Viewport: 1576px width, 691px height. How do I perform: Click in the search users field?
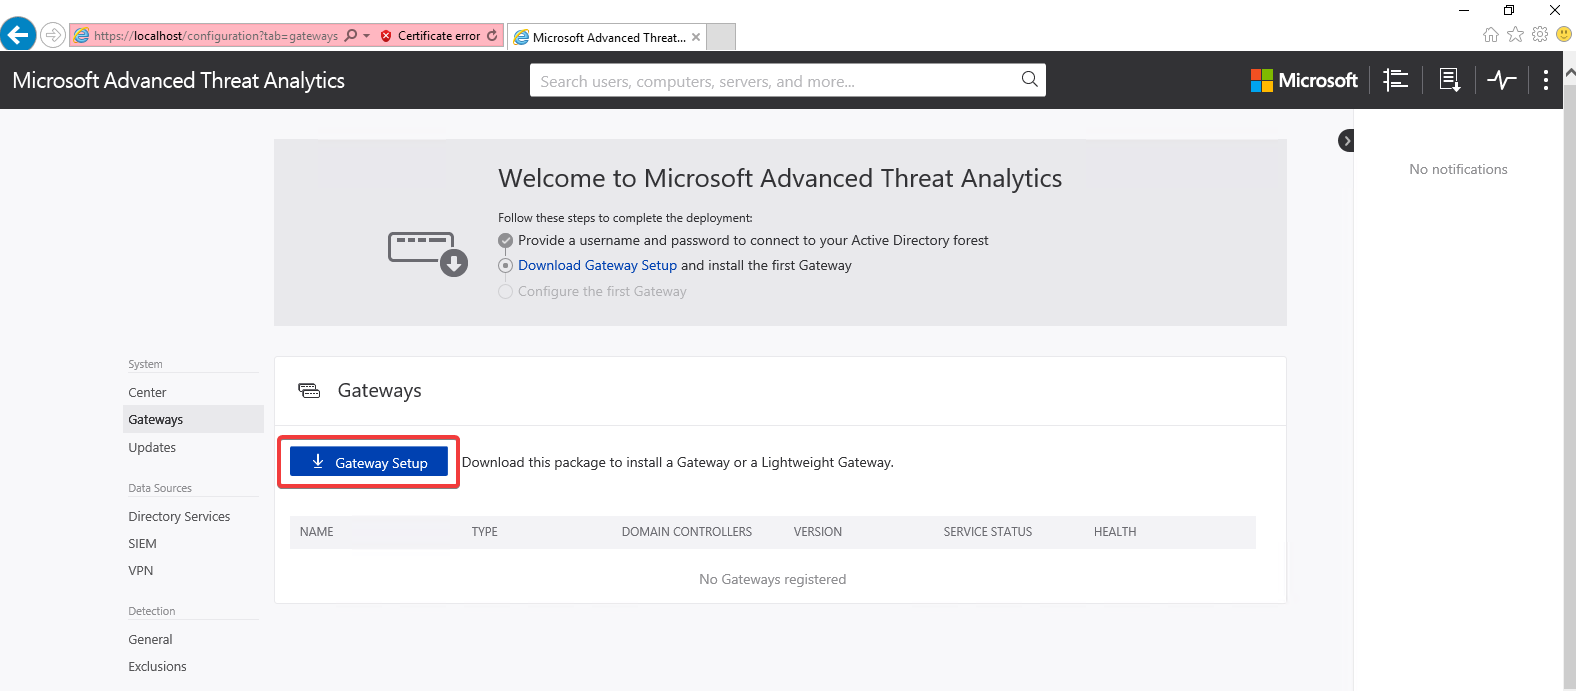point(775,81)
